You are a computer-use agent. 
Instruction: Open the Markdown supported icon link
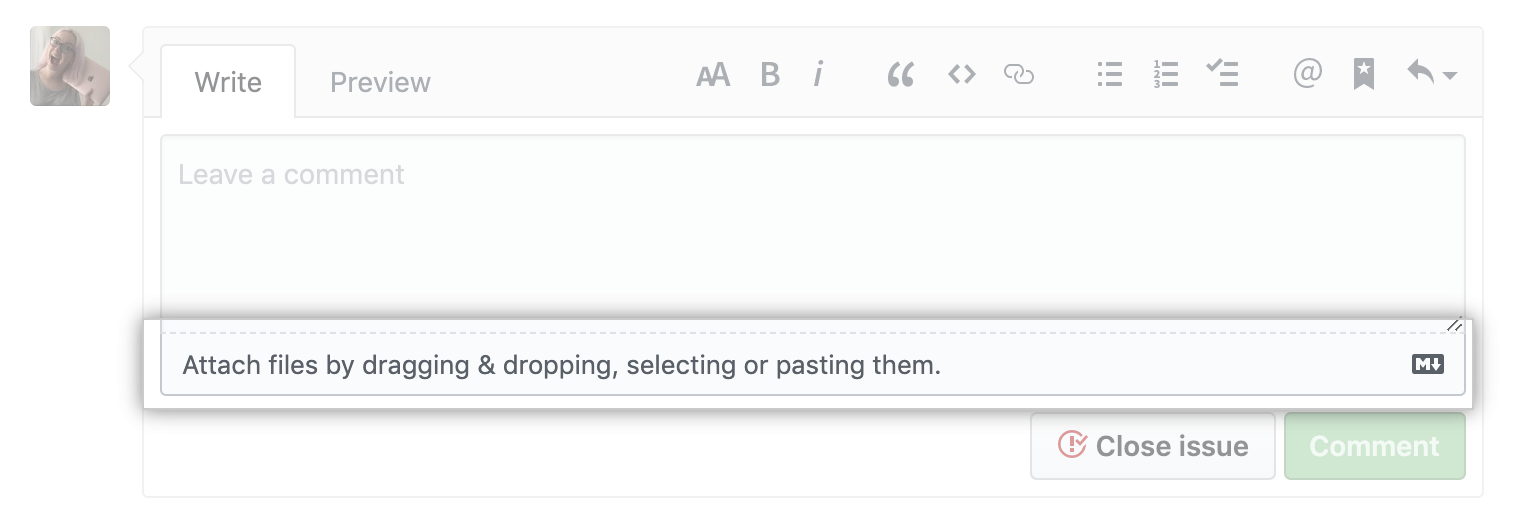pyautogui.click(x=1427, y=365)
